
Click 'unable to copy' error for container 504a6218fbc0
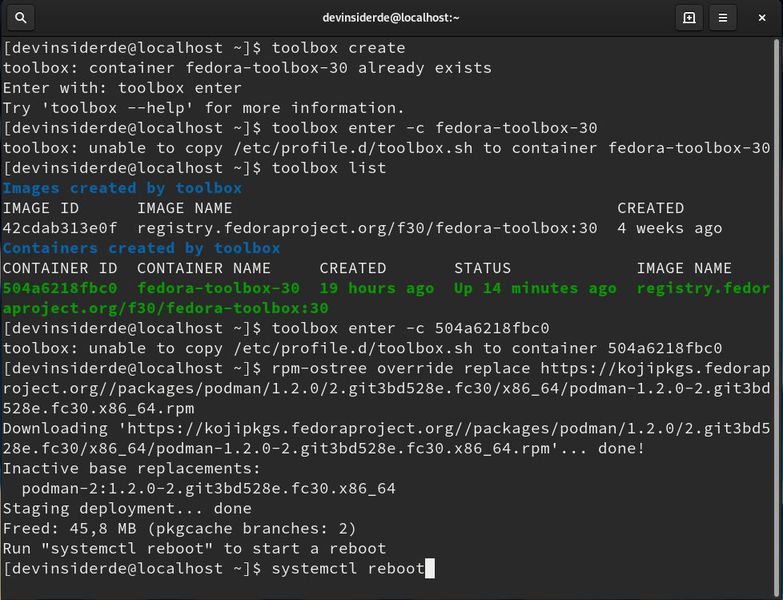[363, 348]
